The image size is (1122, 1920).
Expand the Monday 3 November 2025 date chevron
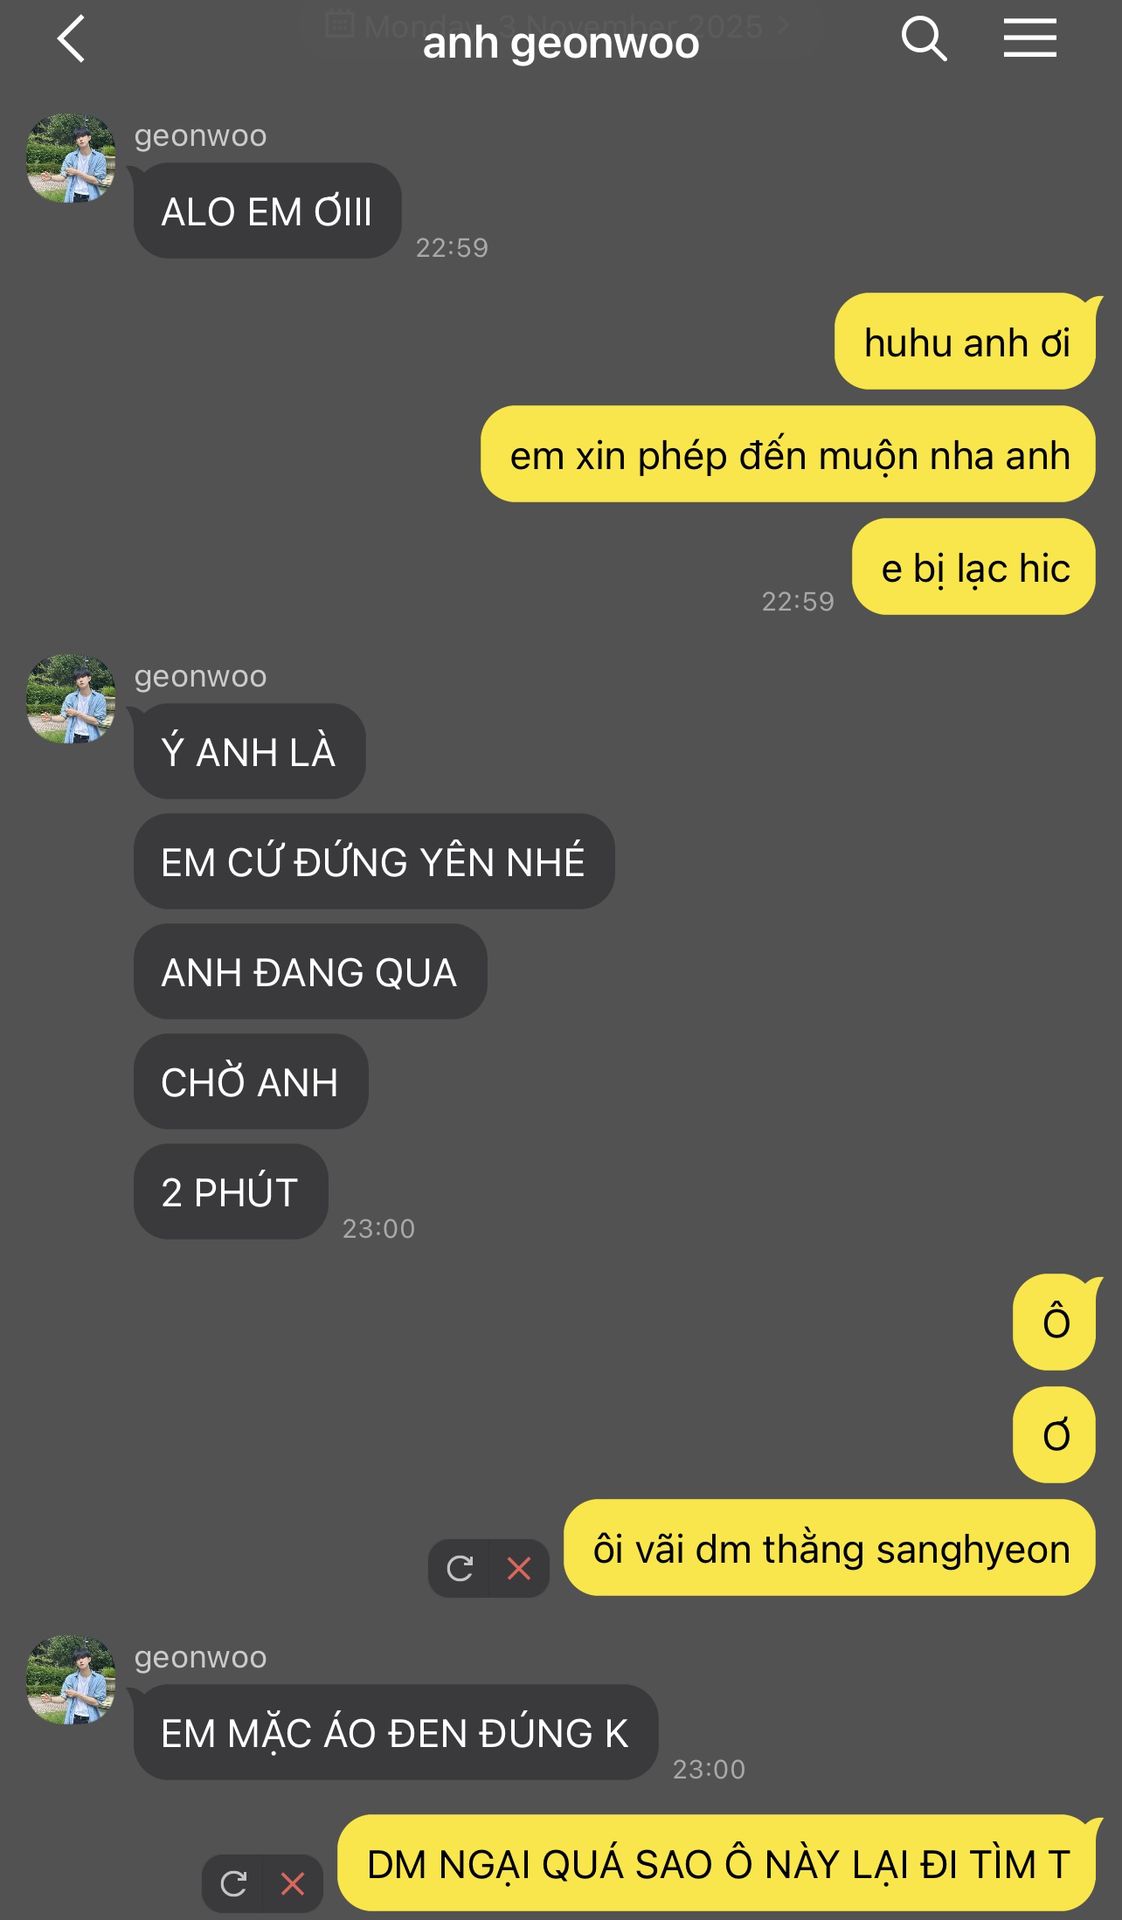coord(783,24)
